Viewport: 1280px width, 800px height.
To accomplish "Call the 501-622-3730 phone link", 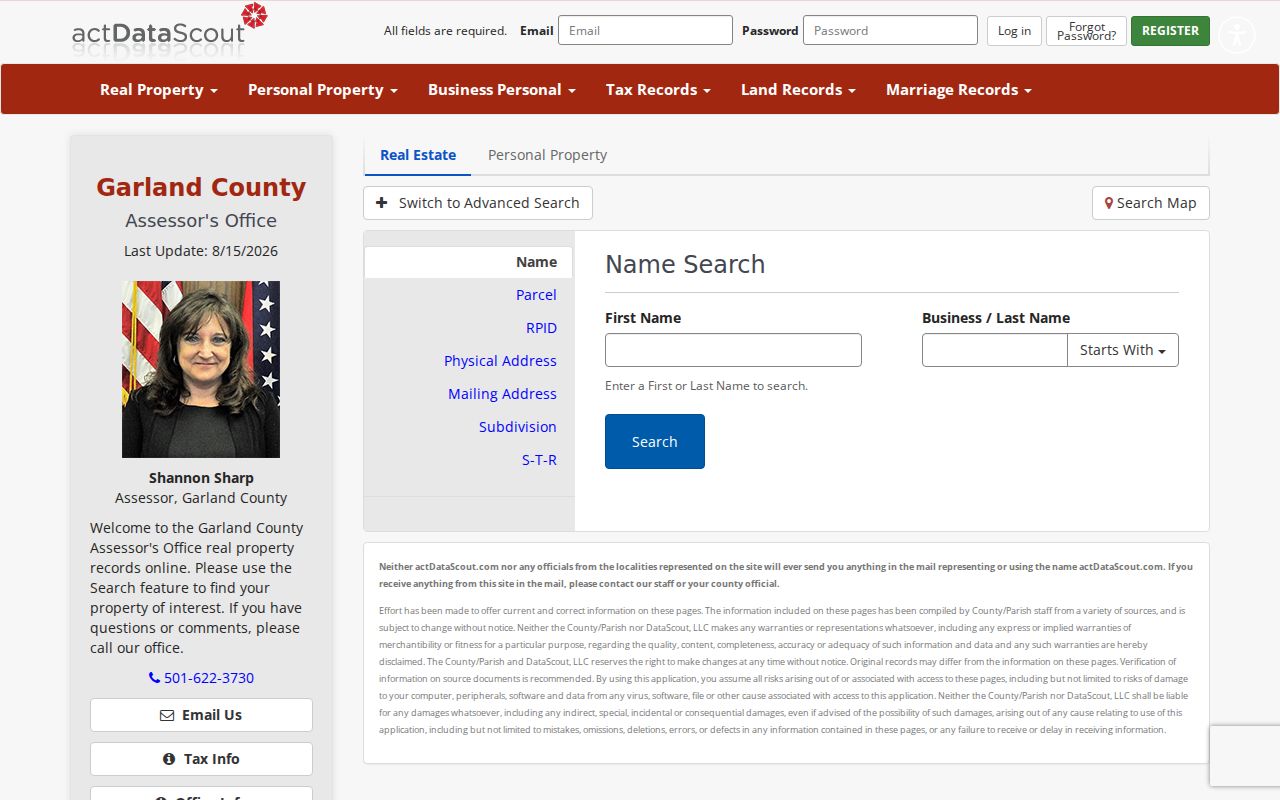I will point(201,678).
